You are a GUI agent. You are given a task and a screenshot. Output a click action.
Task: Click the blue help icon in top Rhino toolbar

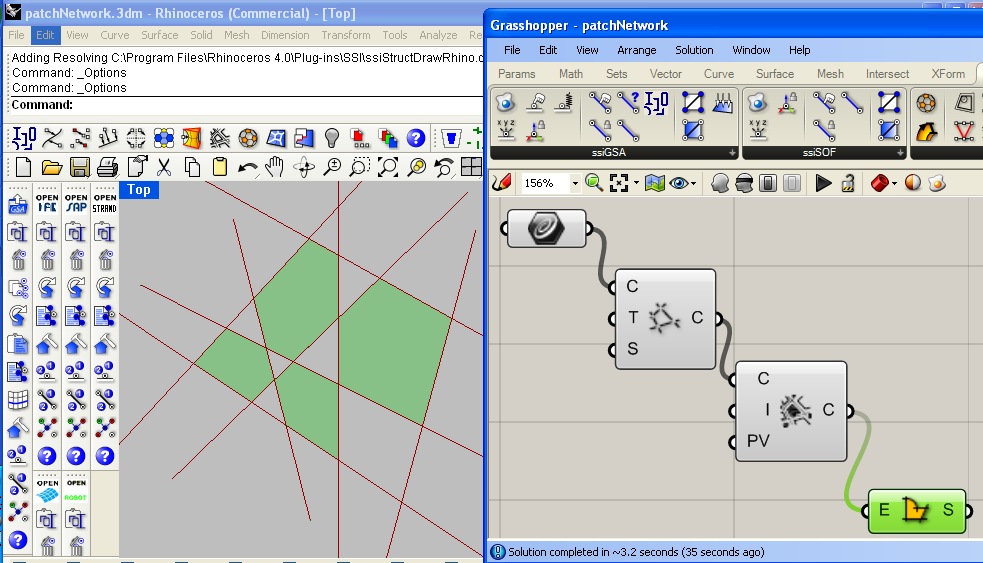(416, 138)
